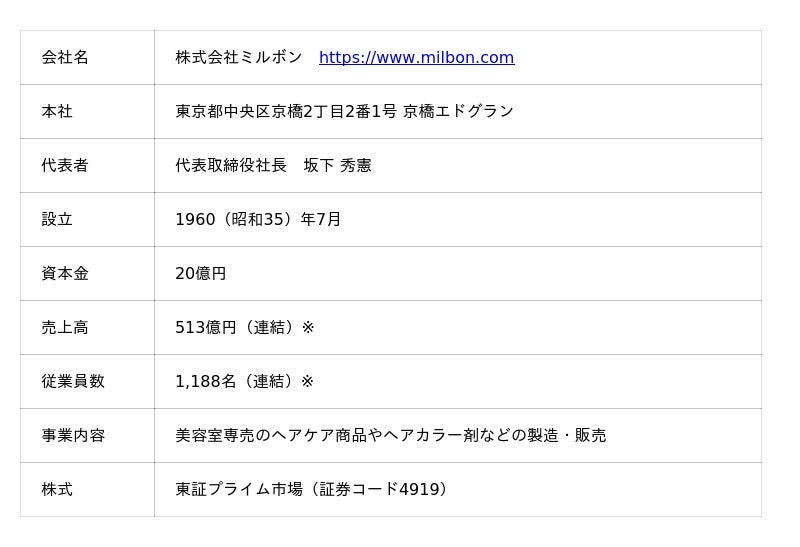Click the 代表者 row label
800x547 pixels.
tap(65, 166)
